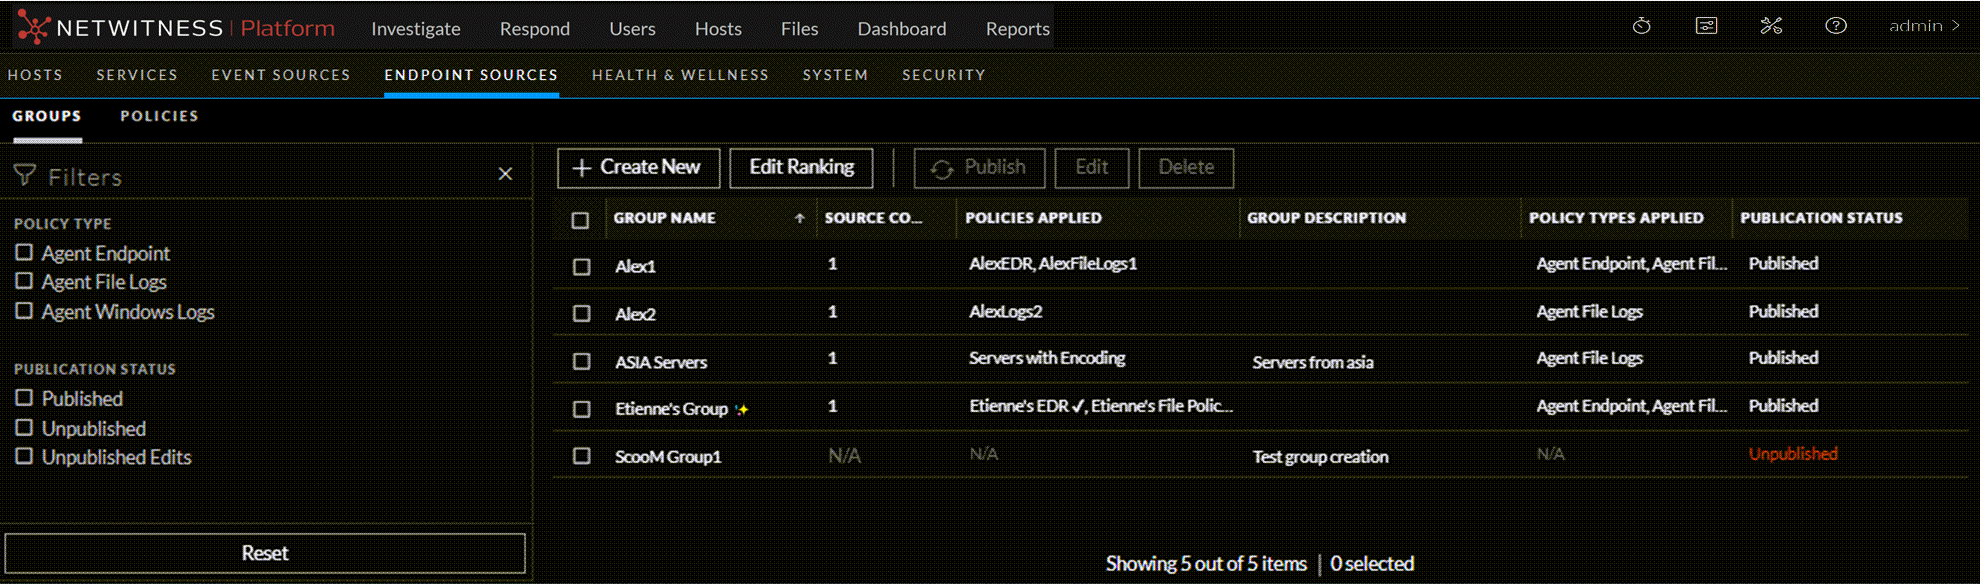Open the stopwatch jobs icon
This screenshot has height=584, width=1980.
[1641, 26]
